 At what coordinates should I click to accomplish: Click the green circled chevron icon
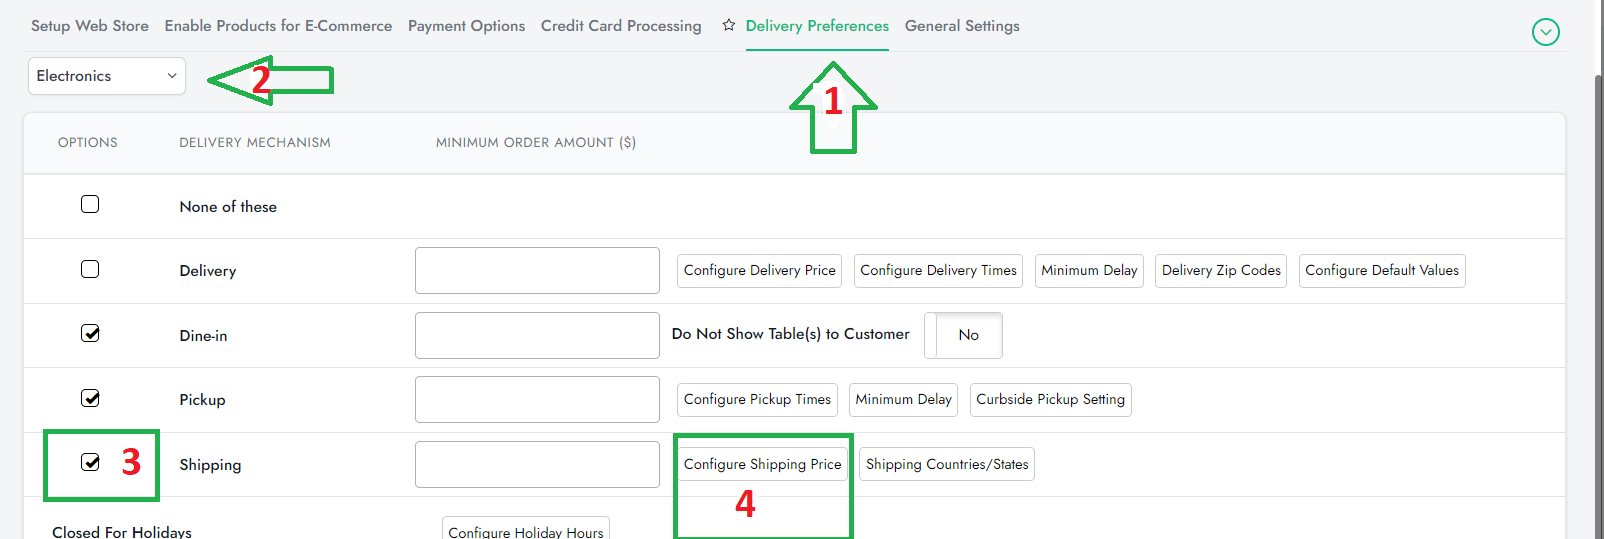1545,32
